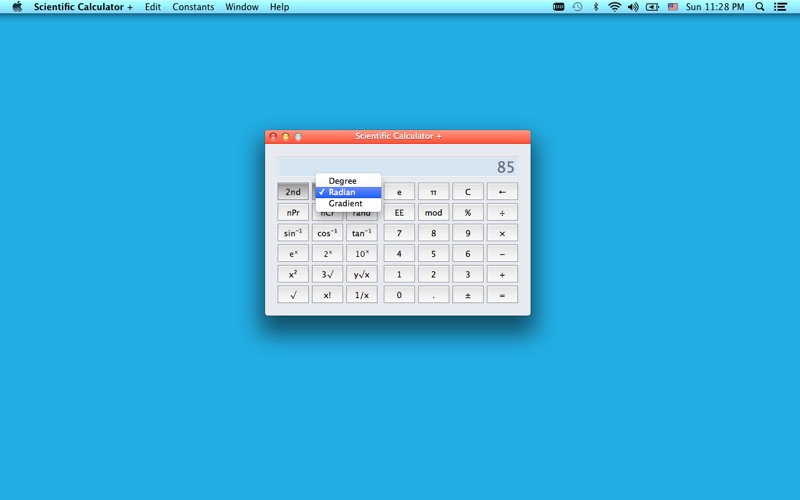Open the Scientific Calculator + app menu
The width and height of the screenshot is (800, 500).
pyautogui.click(x=83, y=7)
